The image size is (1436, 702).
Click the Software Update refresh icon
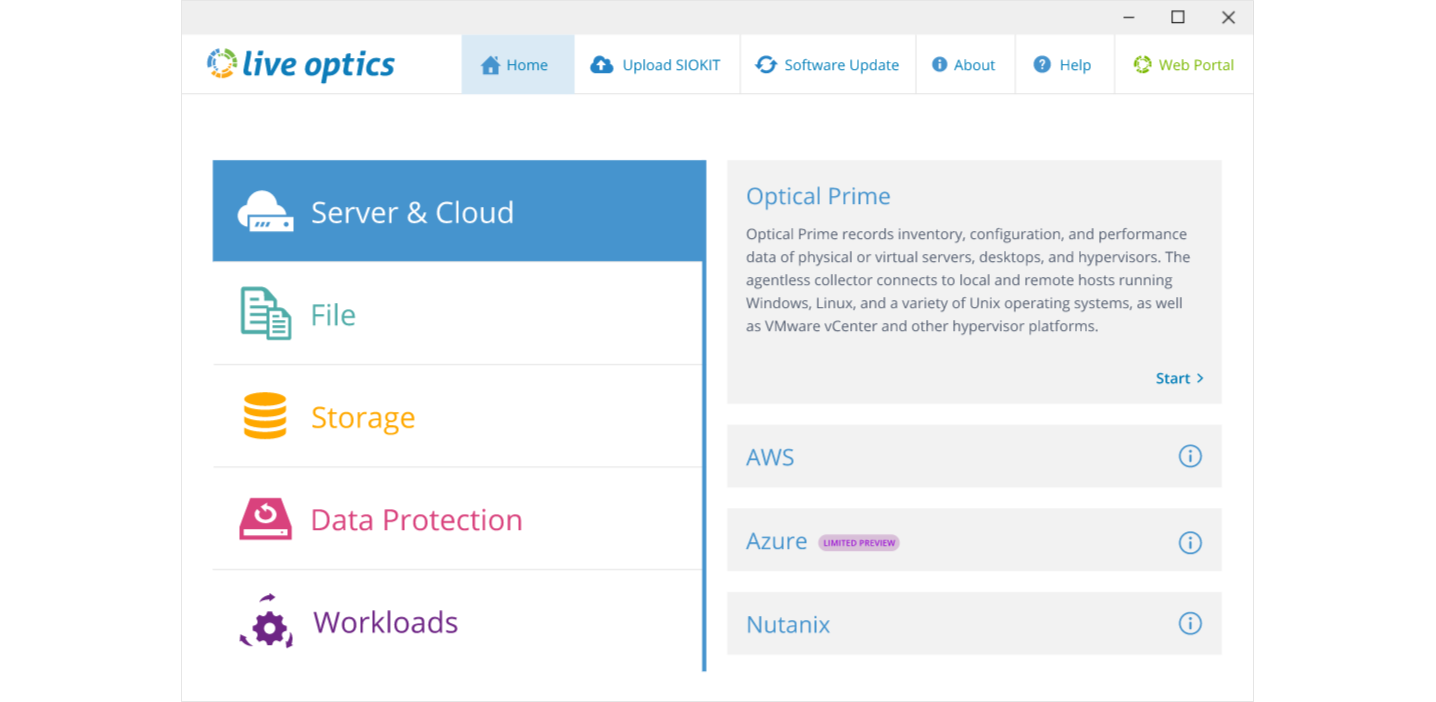[x=766, y=65]
